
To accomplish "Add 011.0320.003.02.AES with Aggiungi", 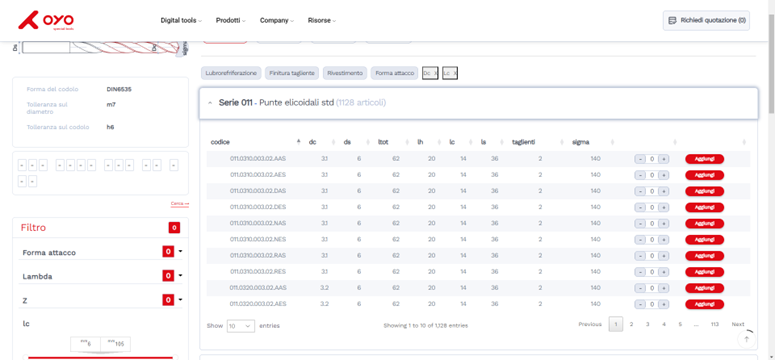I will click(x=704, y=304).
